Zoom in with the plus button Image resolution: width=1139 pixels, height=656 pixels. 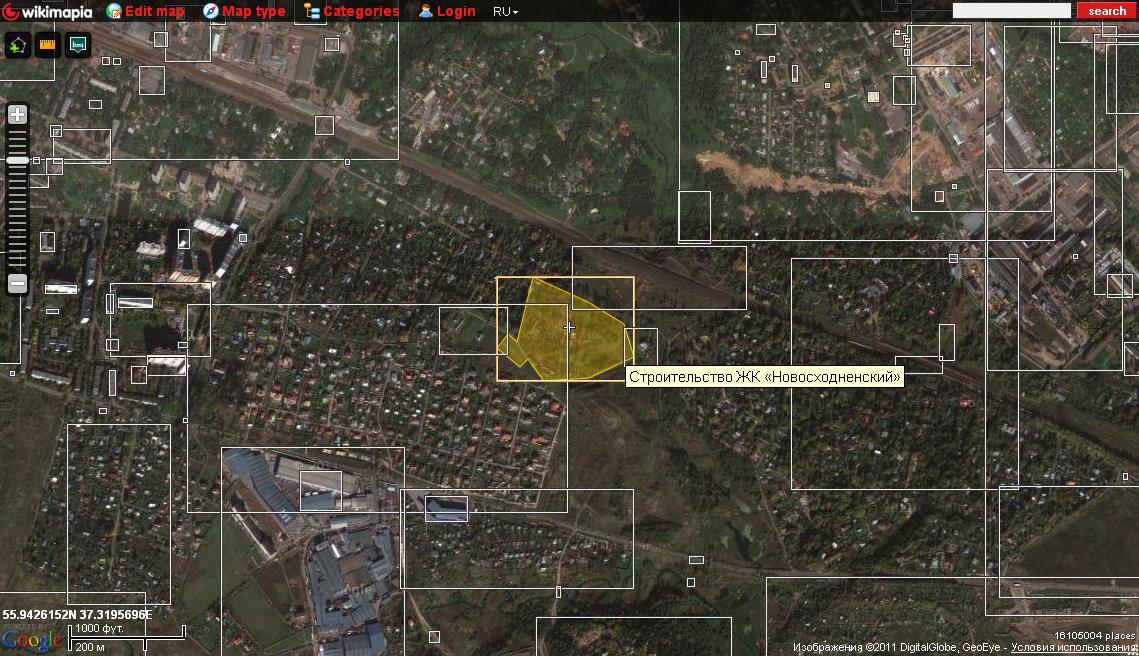pyautogui.click(x=17, y=115)
